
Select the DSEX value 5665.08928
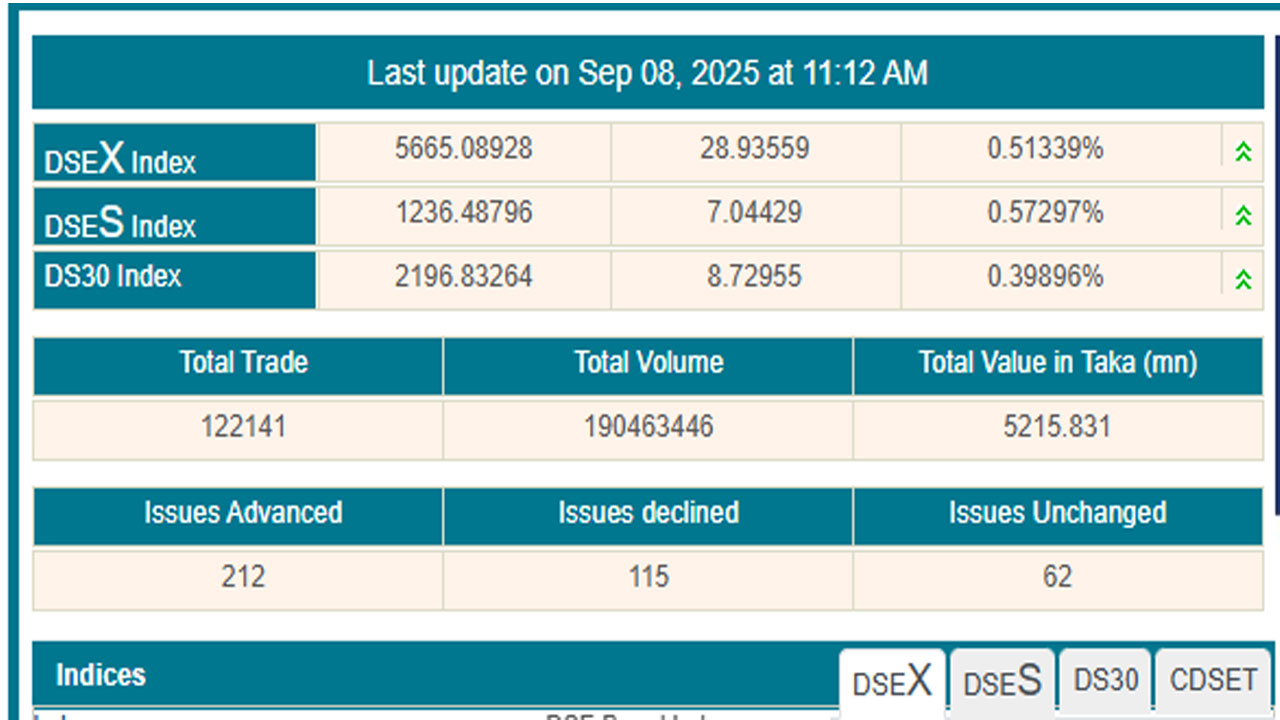pyautogui.click(x=463, y=149)
